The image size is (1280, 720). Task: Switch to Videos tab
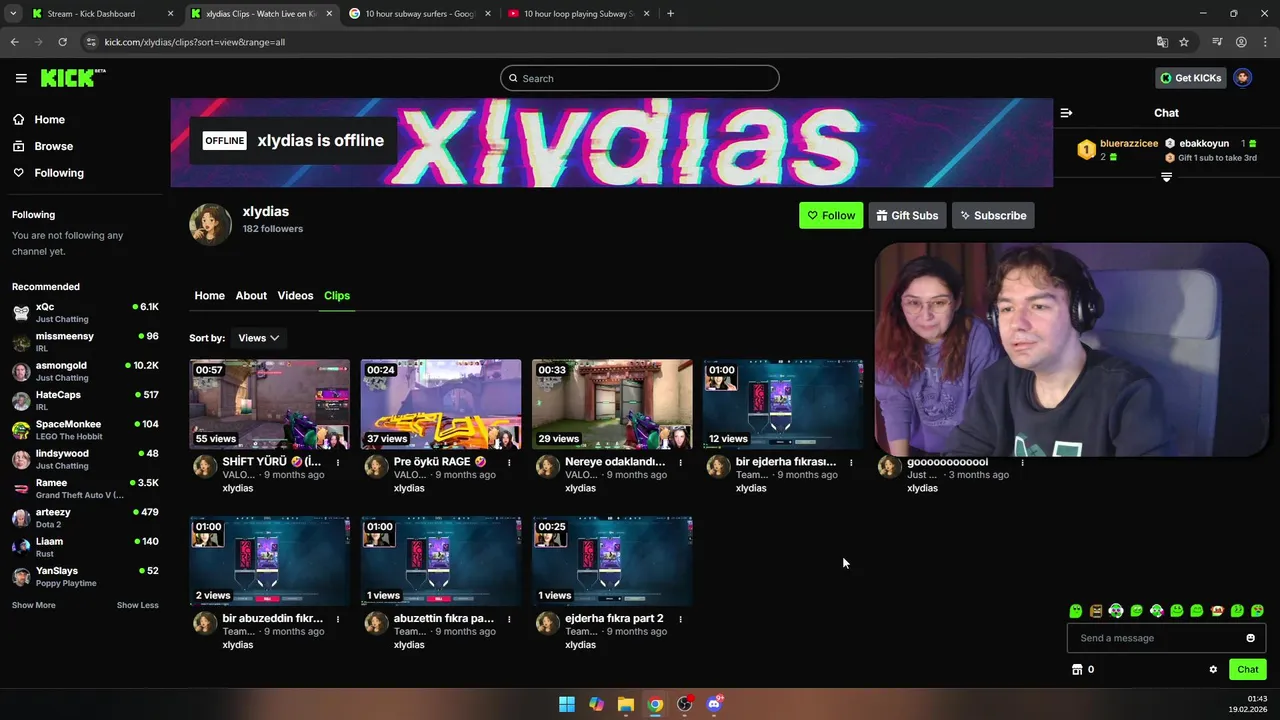[295, 296]
